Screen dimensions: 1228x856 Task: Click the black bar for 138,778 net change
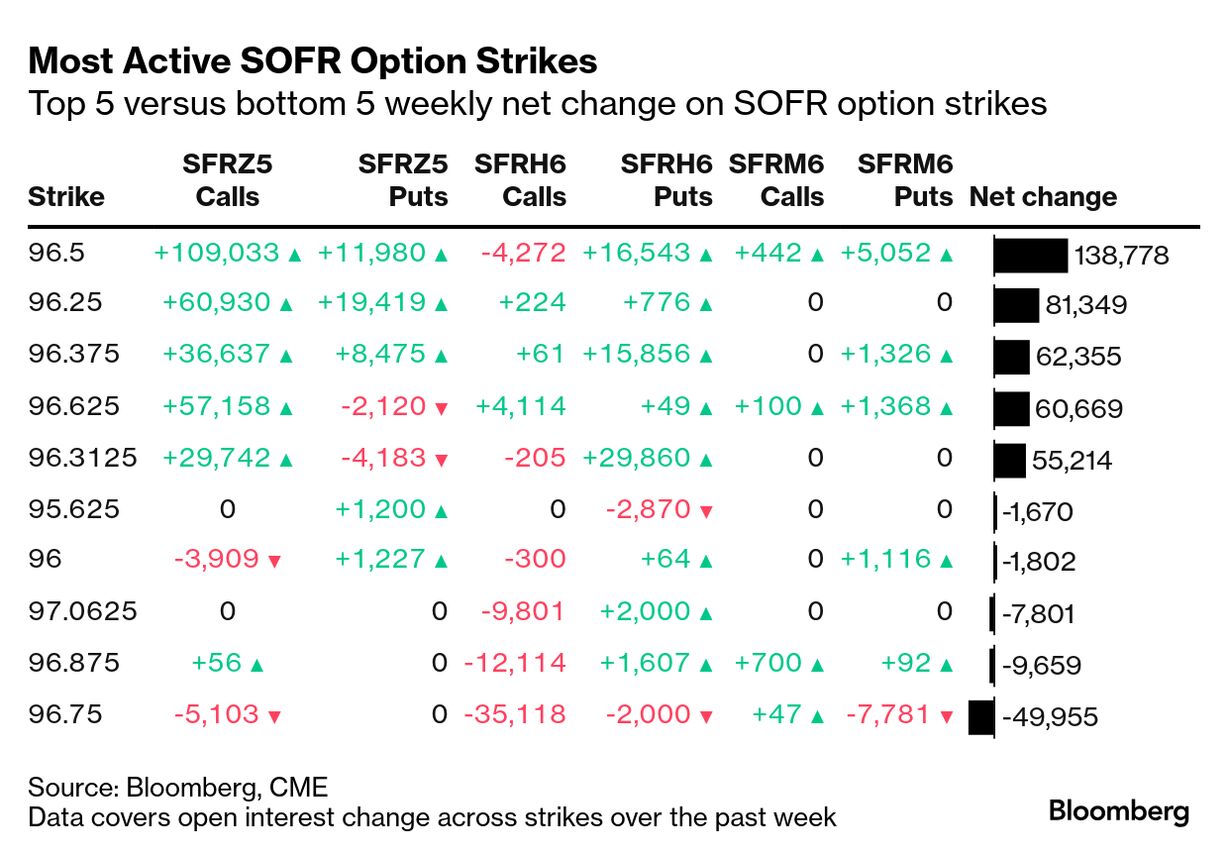(x=1031, y=255)
